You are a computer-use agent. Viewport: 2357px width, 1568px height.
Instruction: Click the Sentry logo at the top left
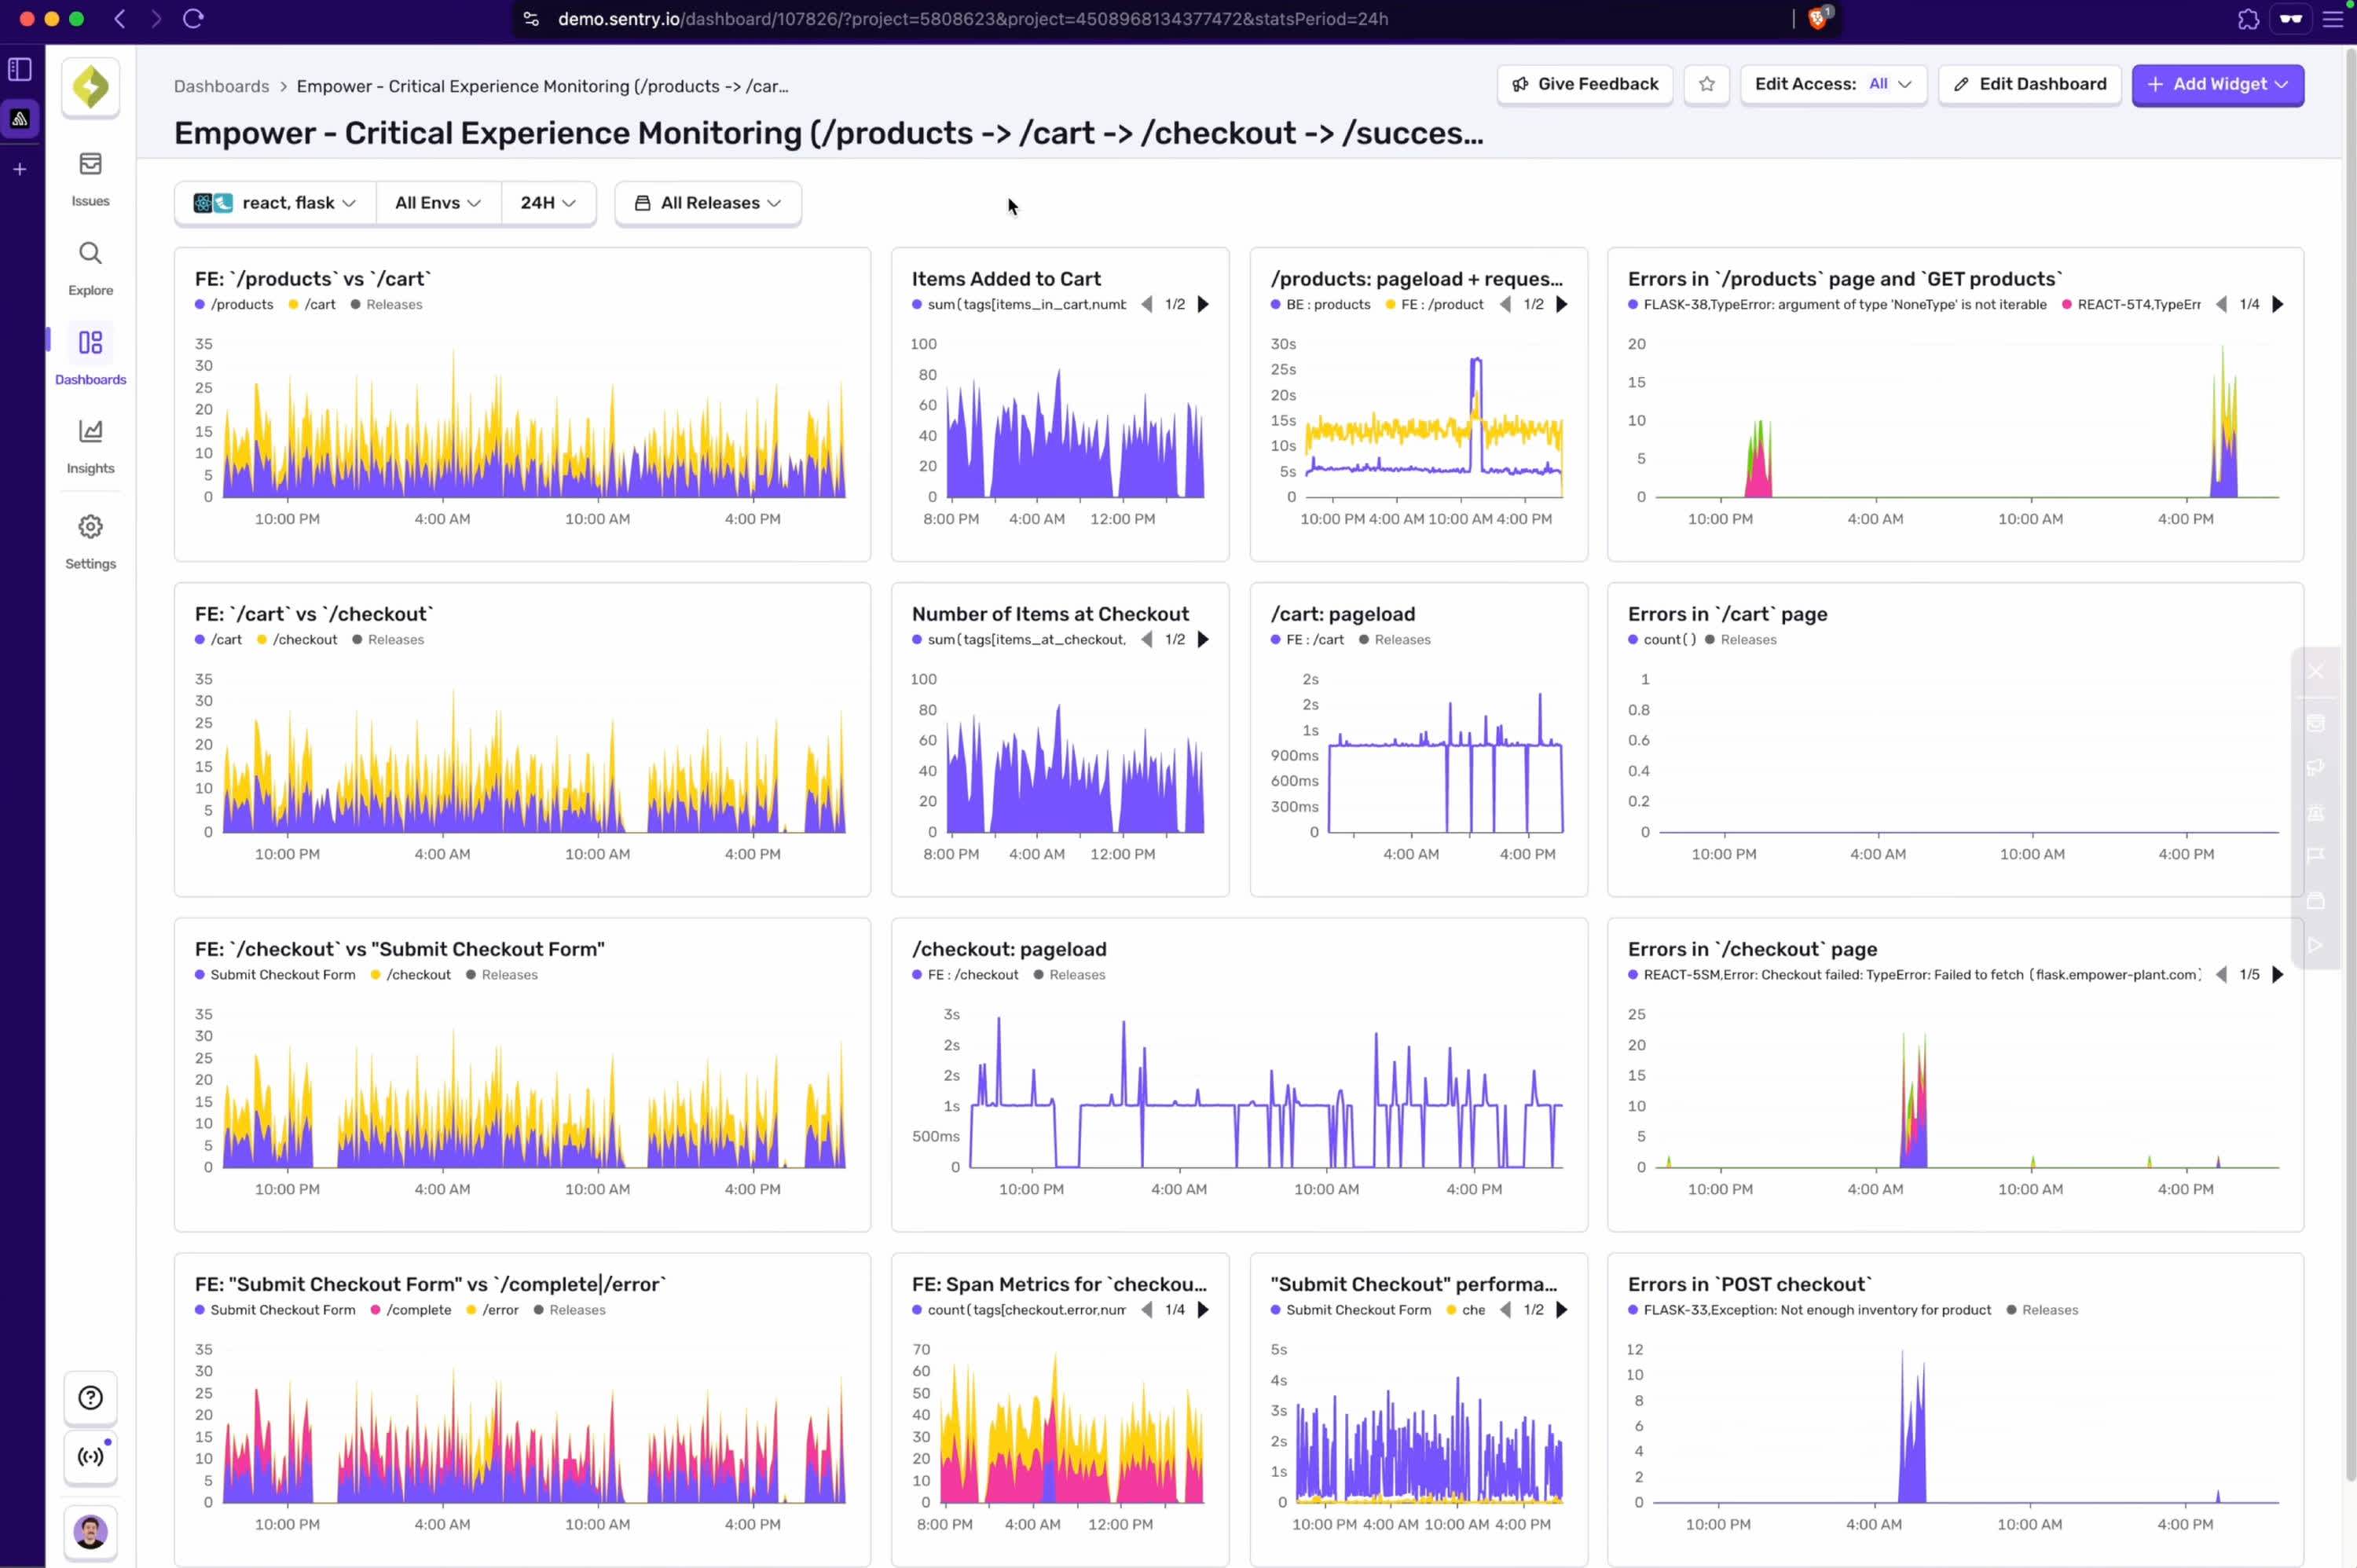90,86
